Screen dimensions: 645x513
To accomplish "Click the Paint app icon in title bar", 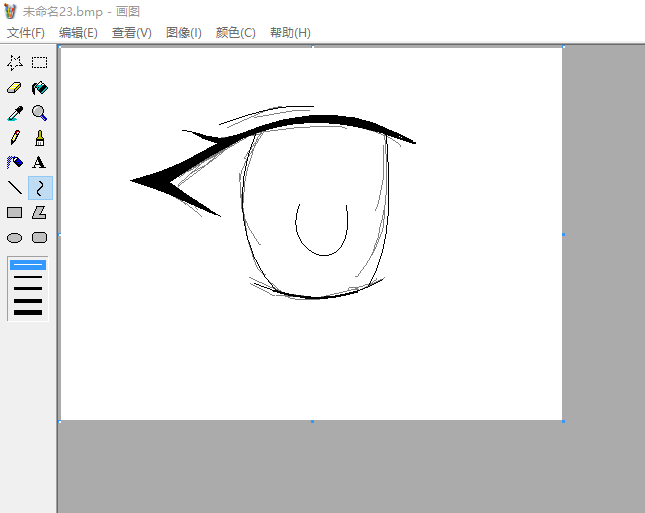I will (10, 11).
